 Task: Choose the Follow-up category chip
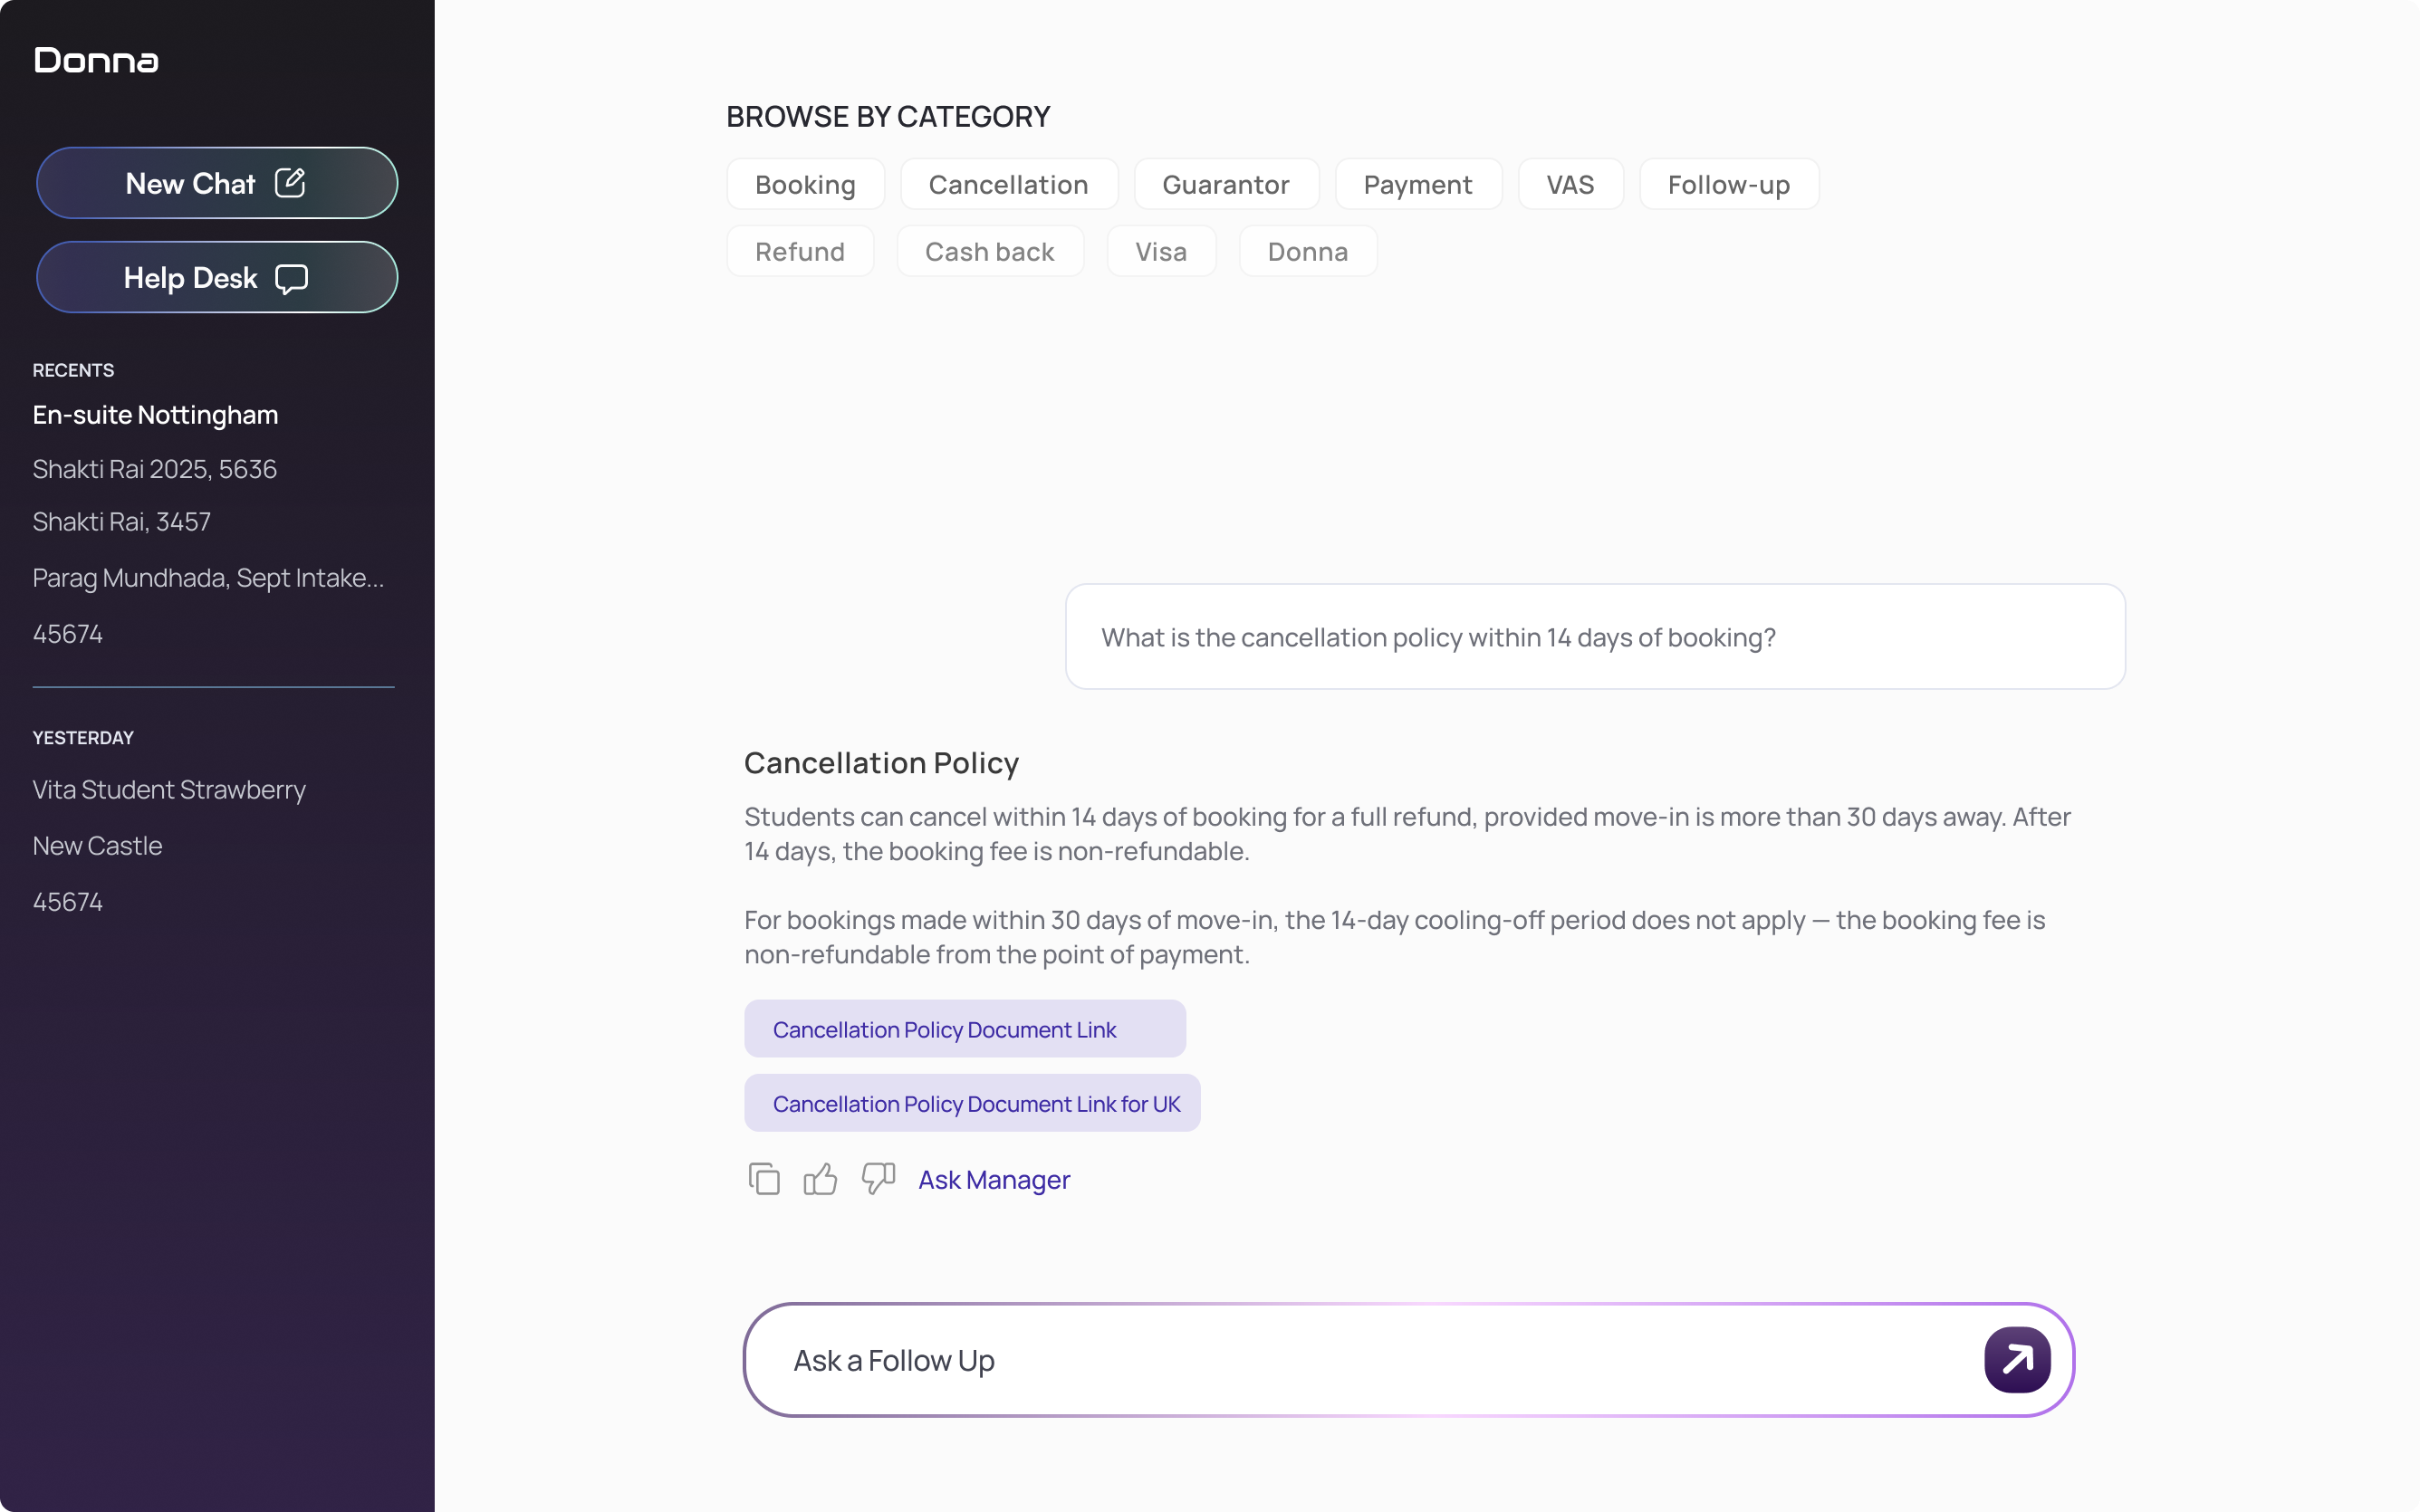tap(1729, 184)
